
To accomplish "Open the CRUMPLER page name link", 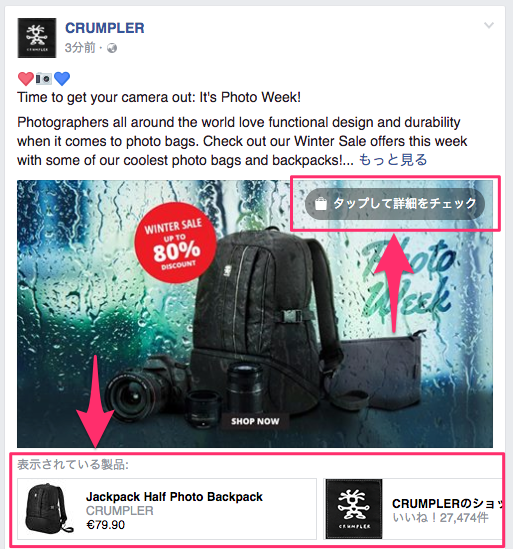I will 105,28.
